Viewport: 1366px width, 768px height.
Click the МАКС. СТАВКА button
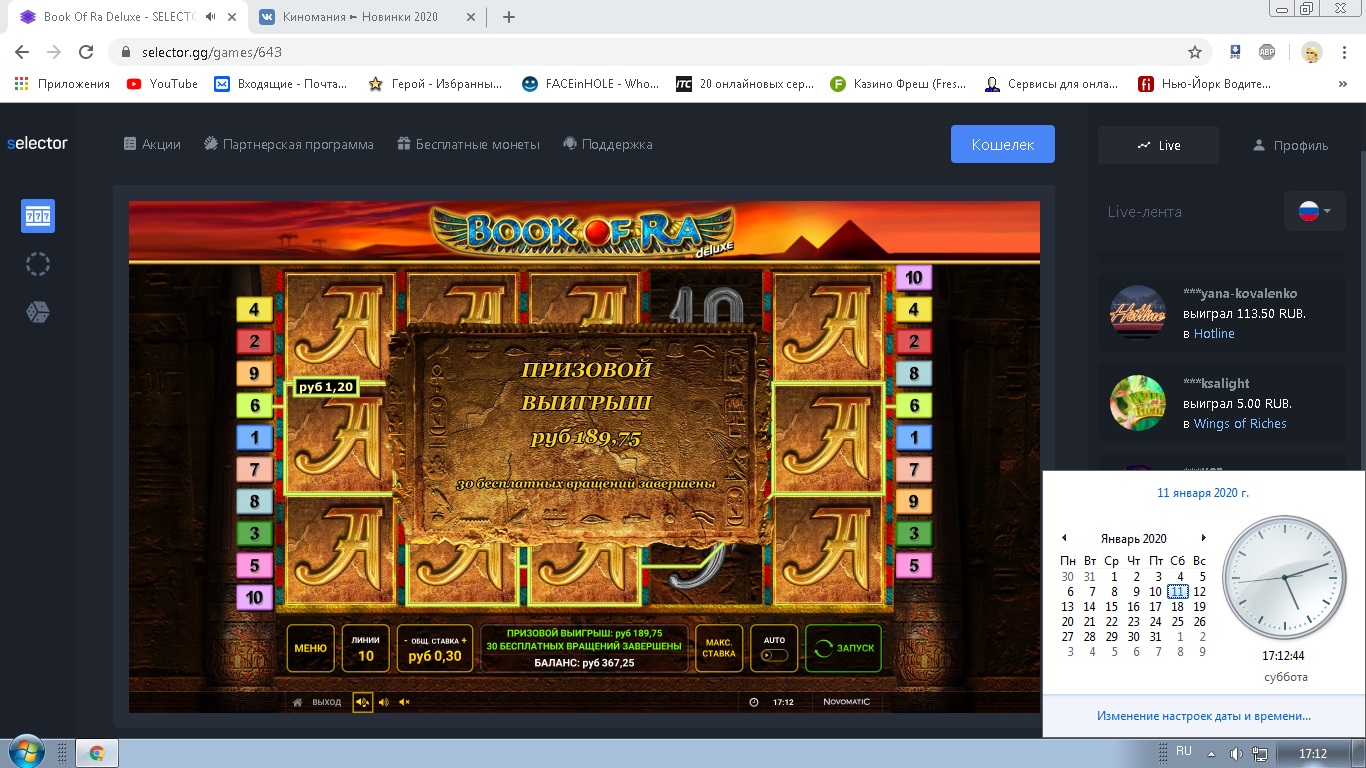[719, 648]
